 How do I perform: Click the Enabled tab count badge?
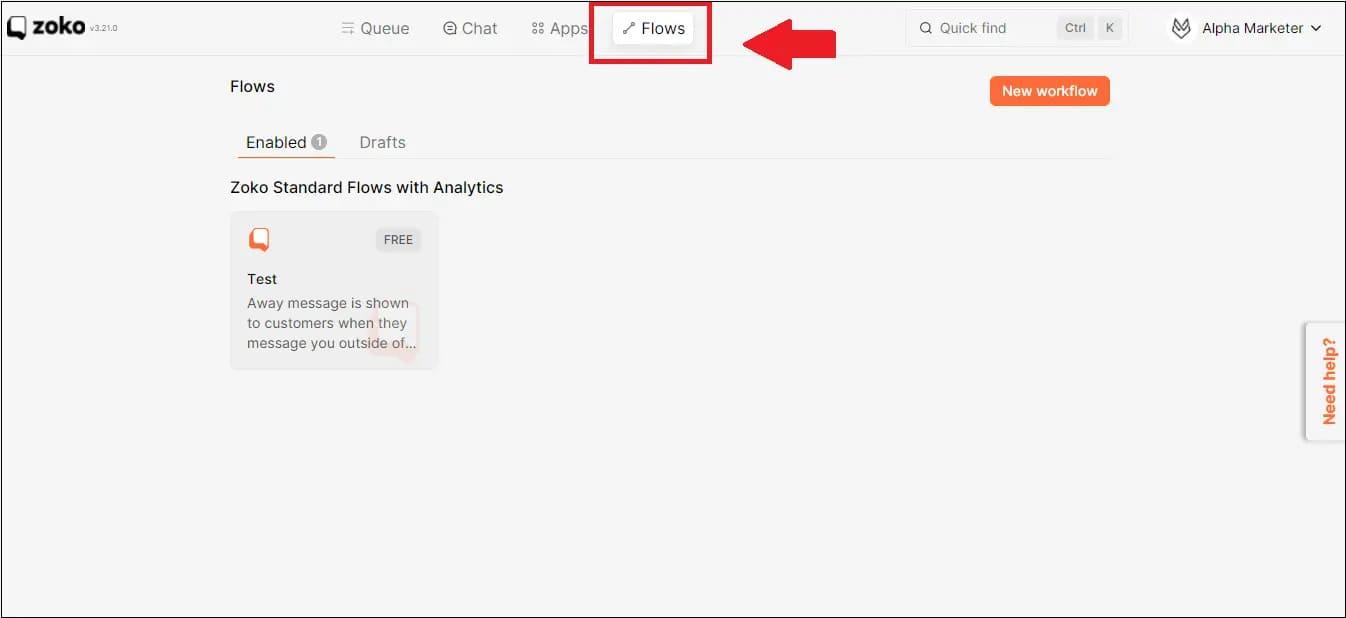click(319, 142)
